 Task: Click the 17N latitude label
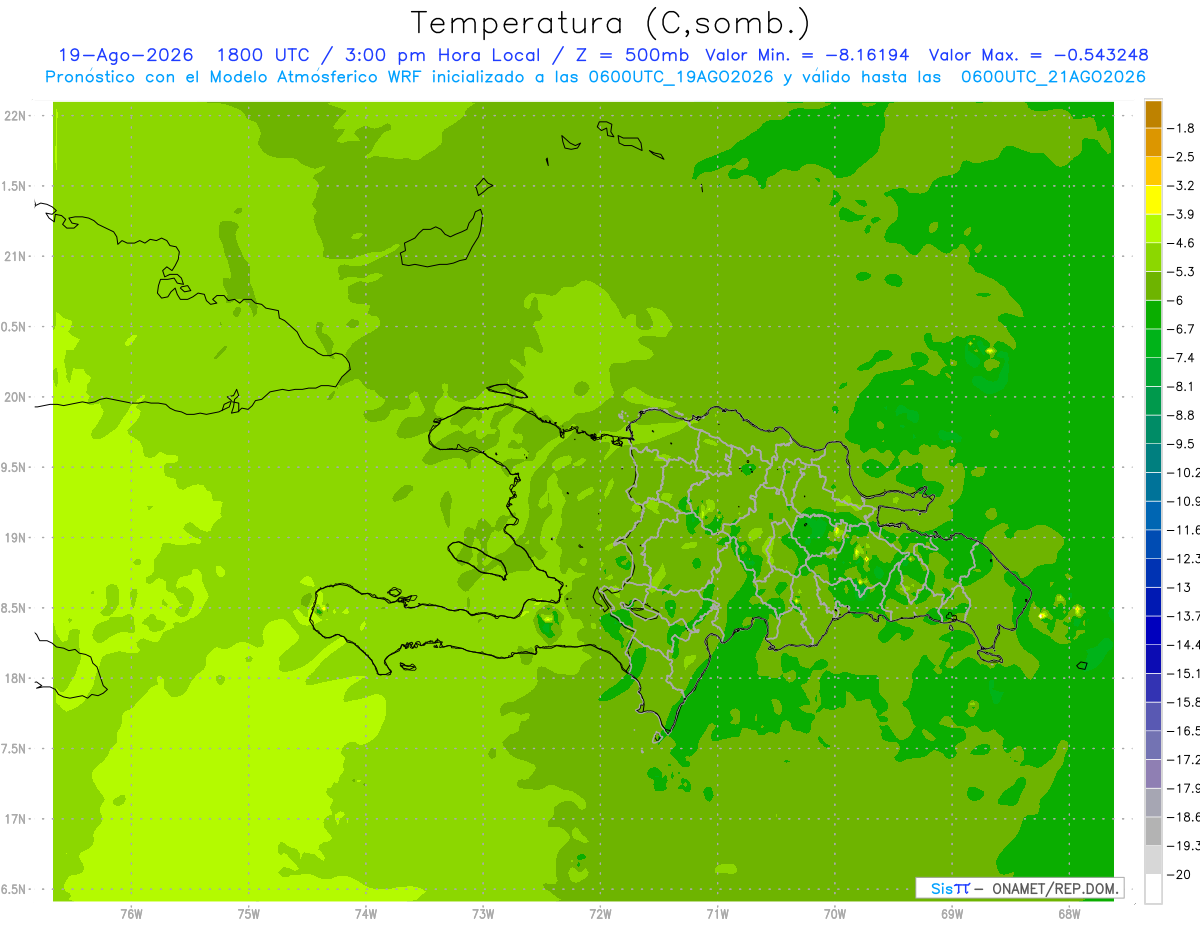15,819
